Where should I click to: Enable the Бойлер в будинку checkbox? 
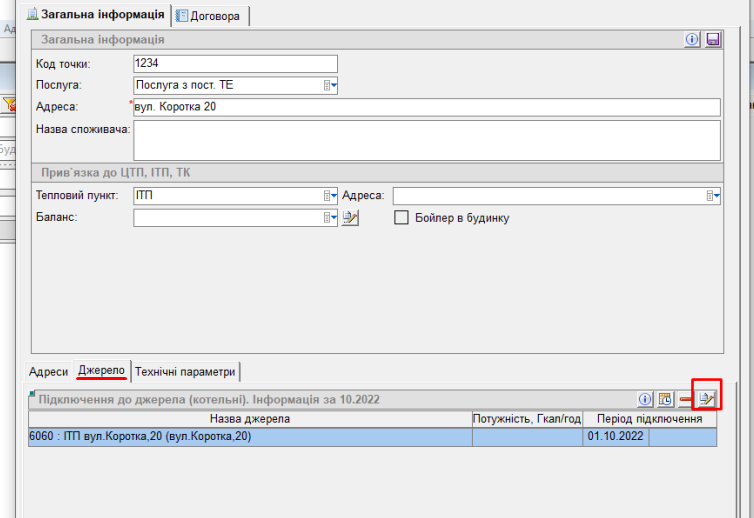(x=402, y=217)
